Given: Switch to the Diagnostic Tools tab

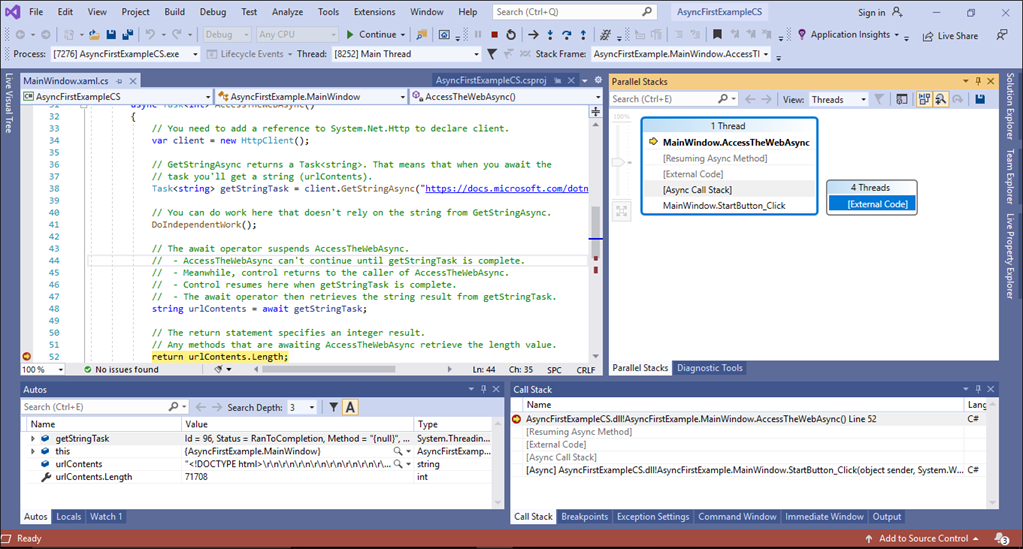Looking at the screenshot, I should [x=709, y=368].
